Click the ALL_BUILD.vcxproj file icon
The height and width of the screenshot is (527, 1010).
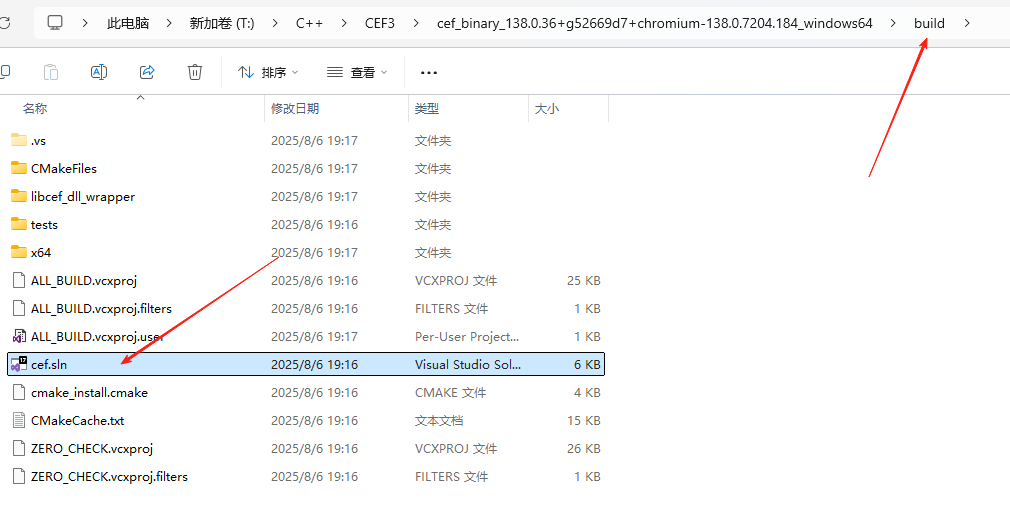point(19,280)
